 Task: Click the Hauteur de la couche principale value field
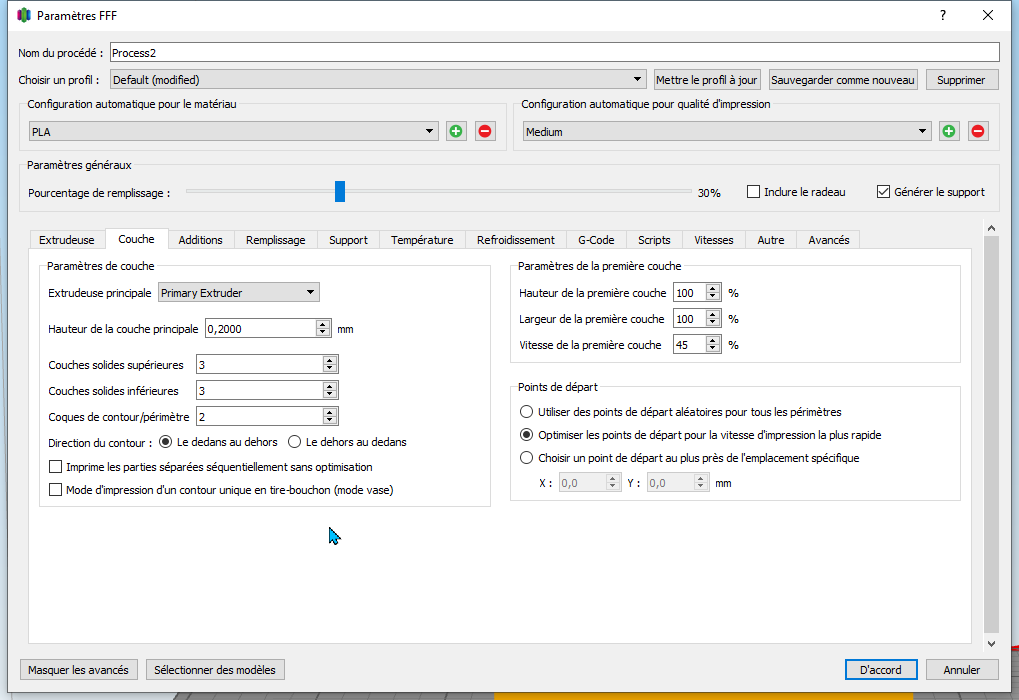click(261, 329)
